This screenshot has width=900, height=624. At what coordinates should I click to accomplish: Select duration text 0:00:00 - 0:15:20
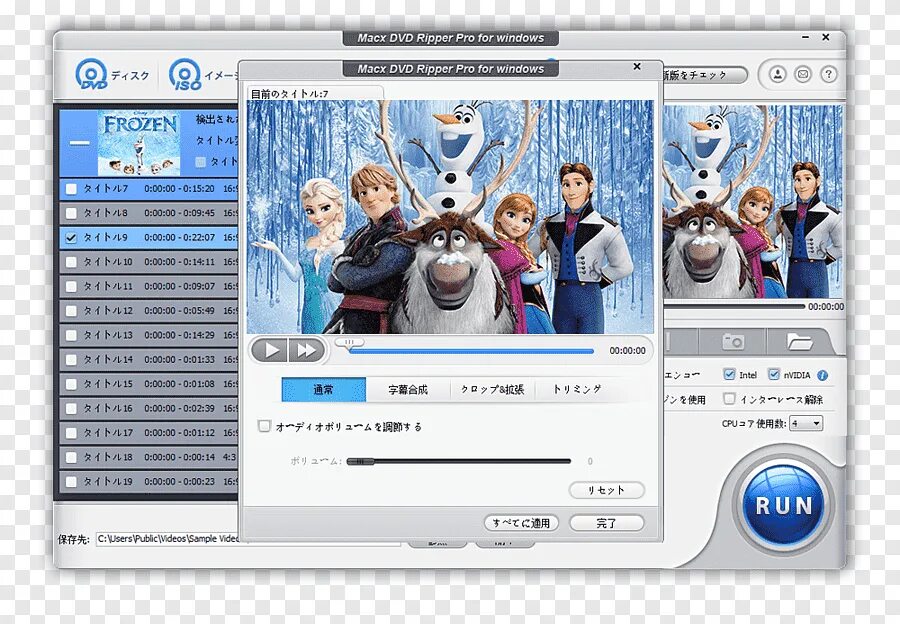(180, 188)
